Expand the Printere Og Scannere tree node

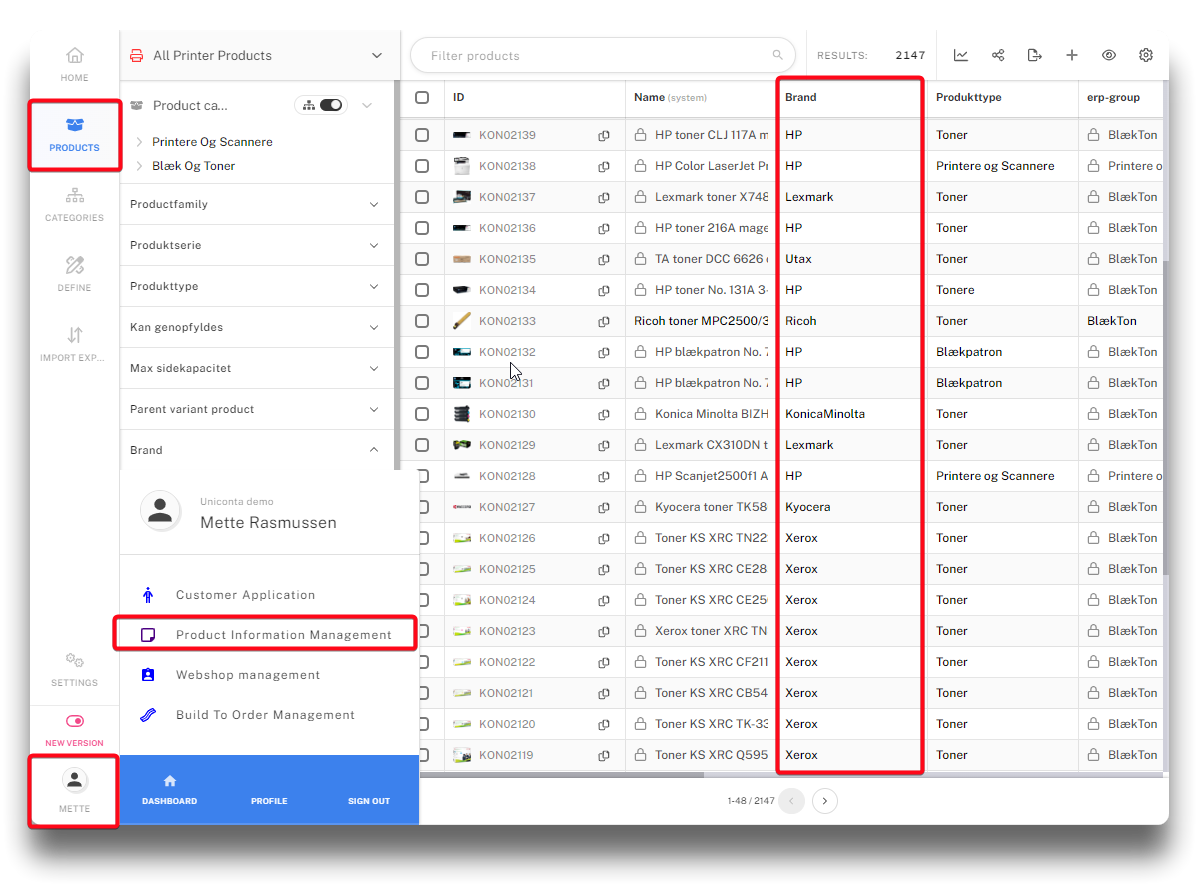(139, 142)
